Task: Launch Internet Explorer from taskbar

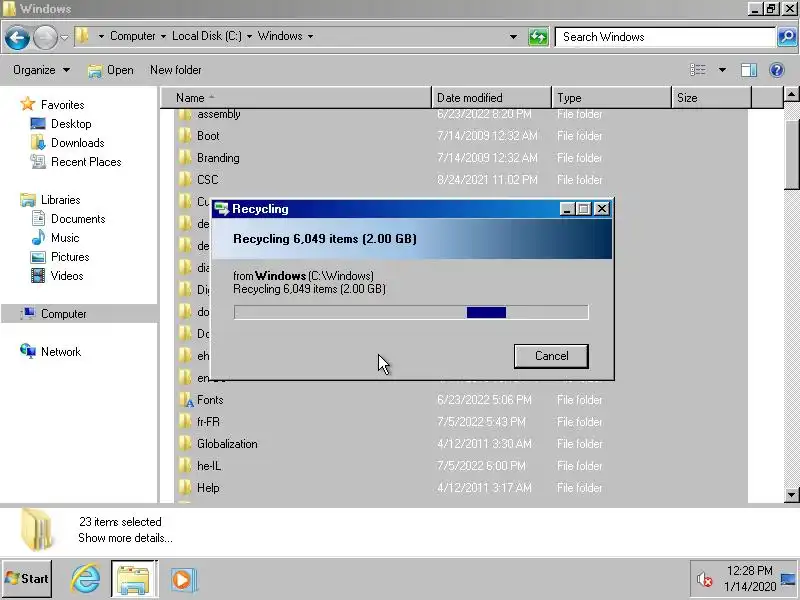Action: (x=85, y=579)
